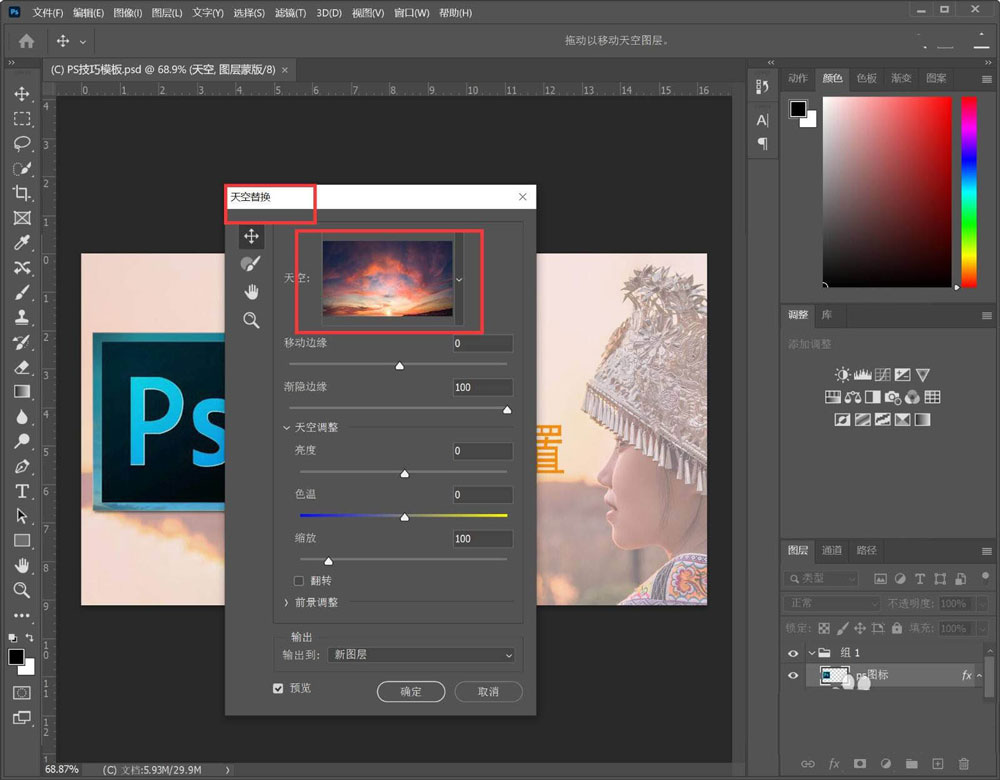Add a layer mask from Layers panel footer

(860, 763)
